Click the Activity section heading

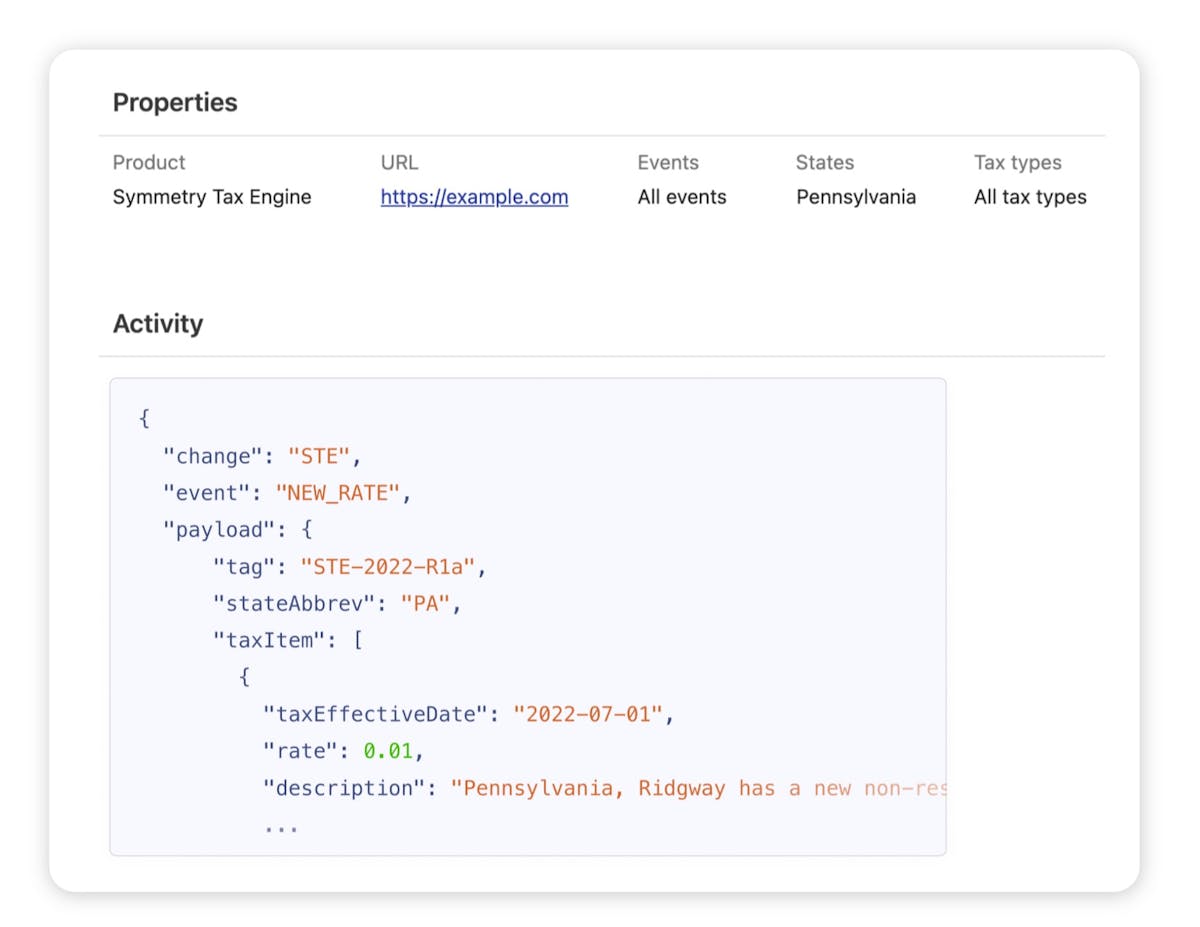click(x=158, y=324)
